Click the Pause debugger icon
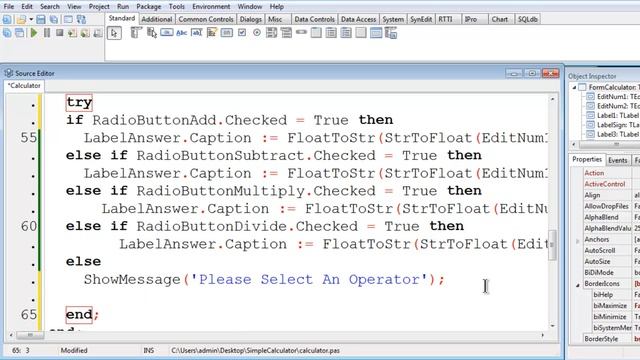640x360 pixels. point(47,33)
